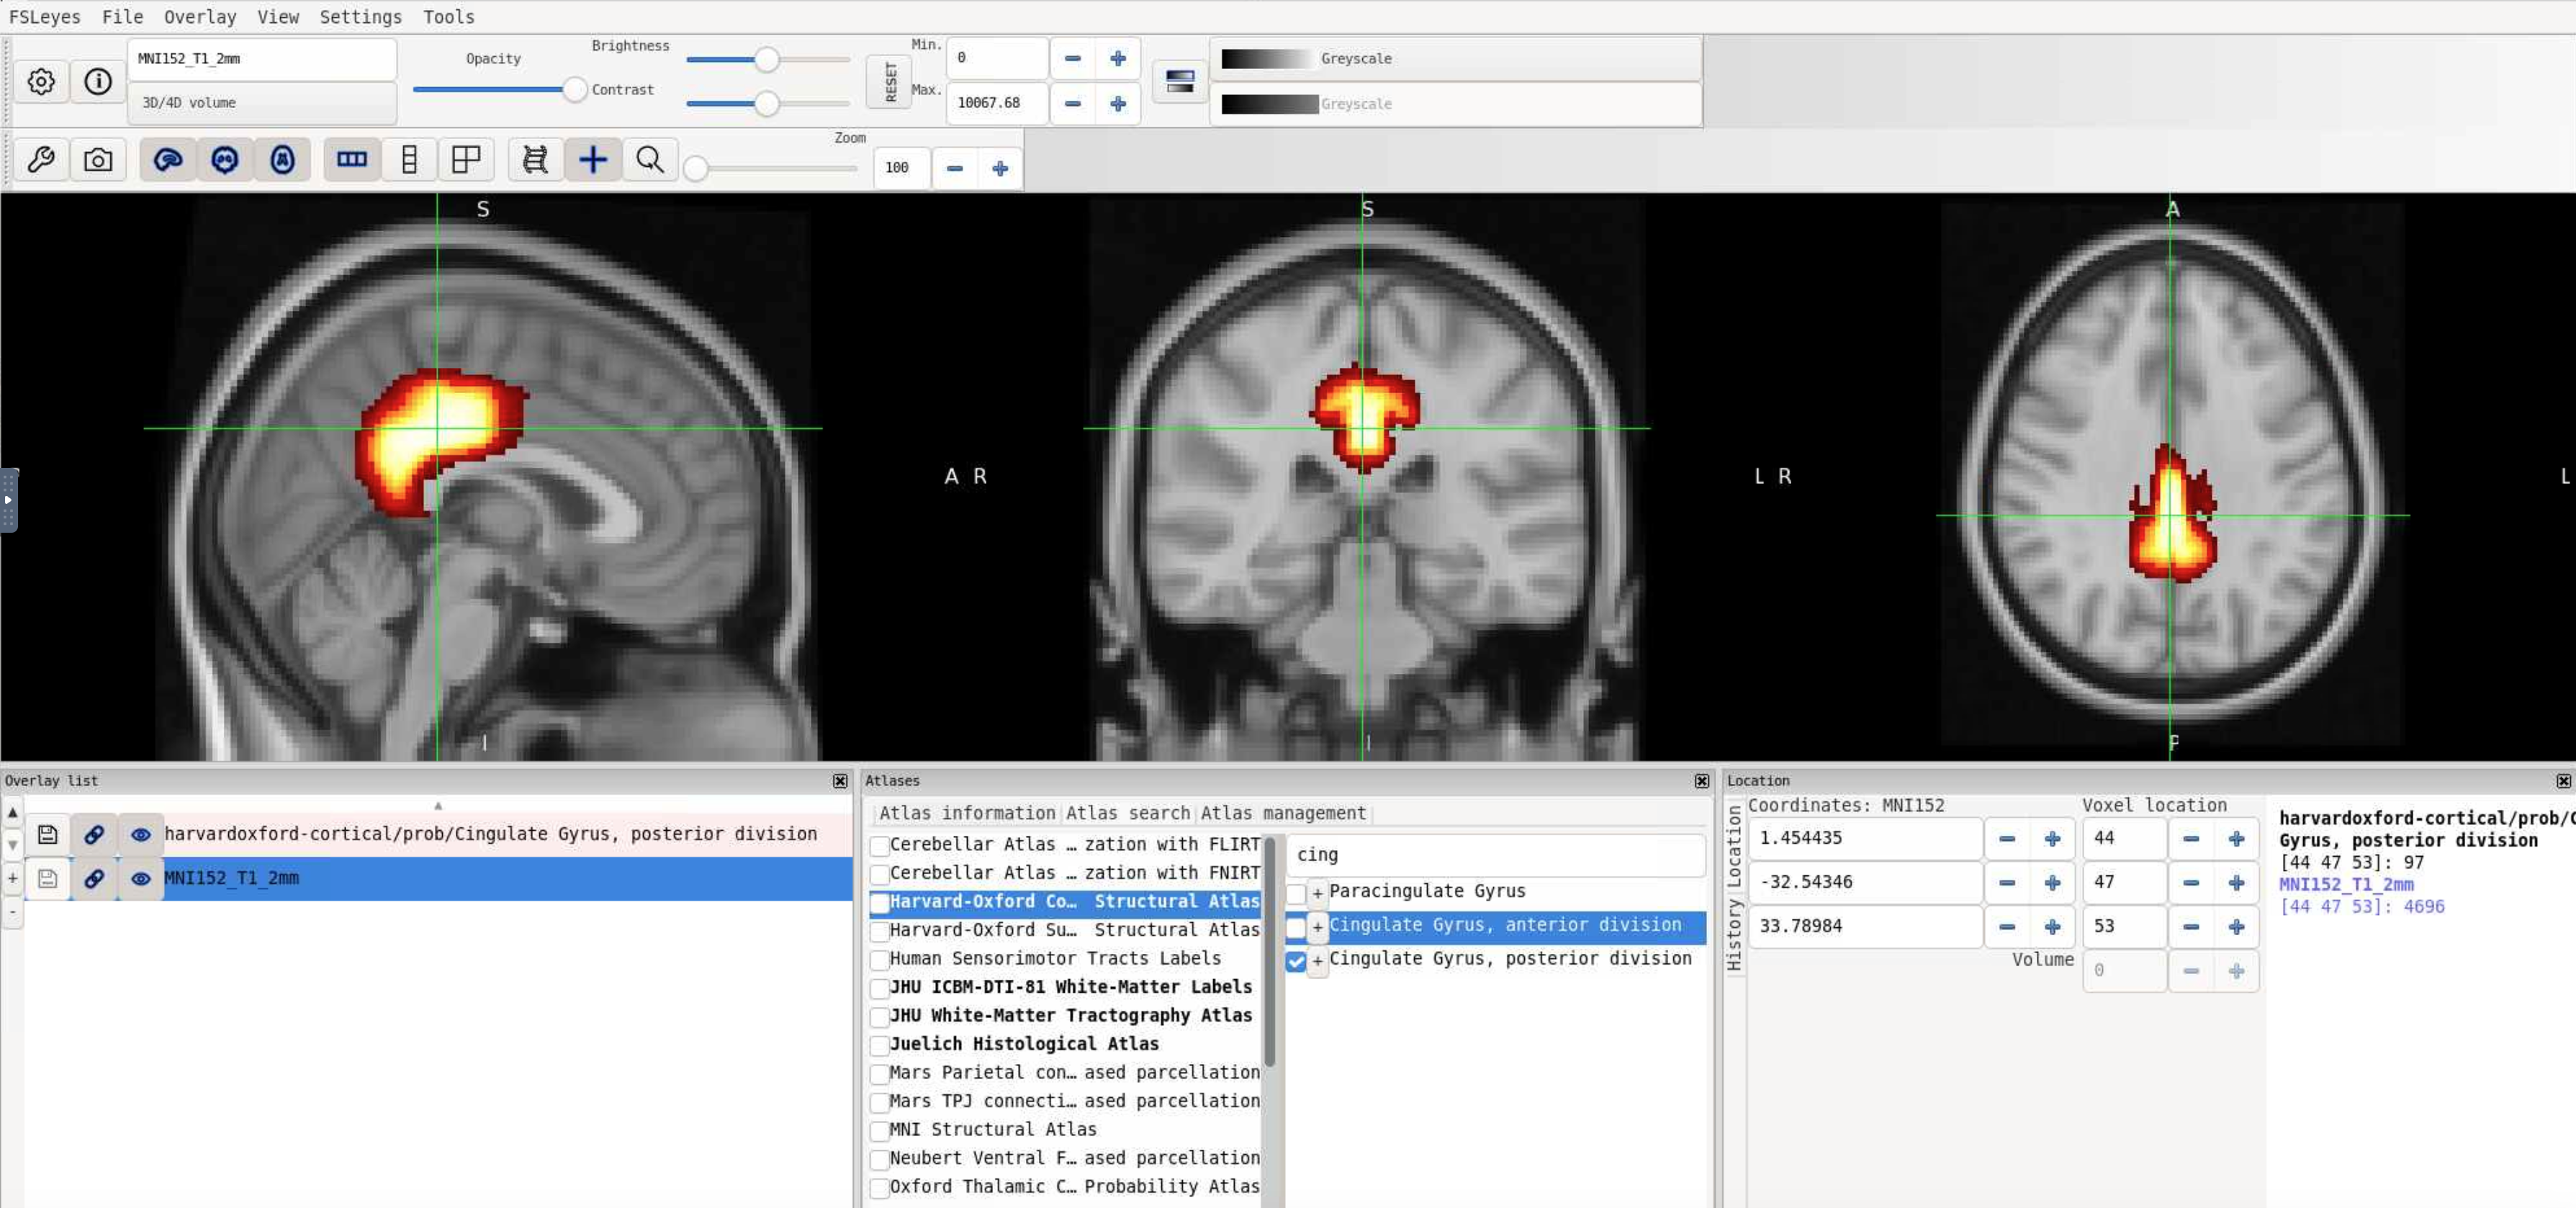Switch to Atlas management tab
This screenshot has width=2576, height=1208.
click(1283, 813)
